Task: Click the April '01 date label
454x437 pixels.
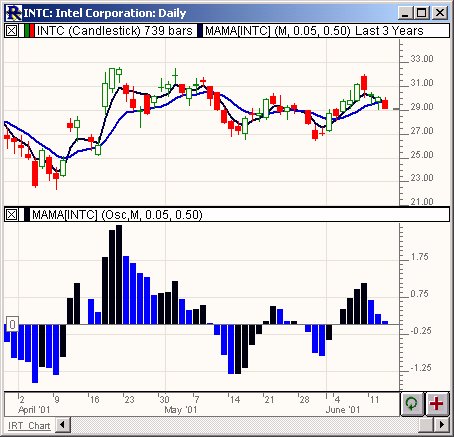Action: coord(34,410)
